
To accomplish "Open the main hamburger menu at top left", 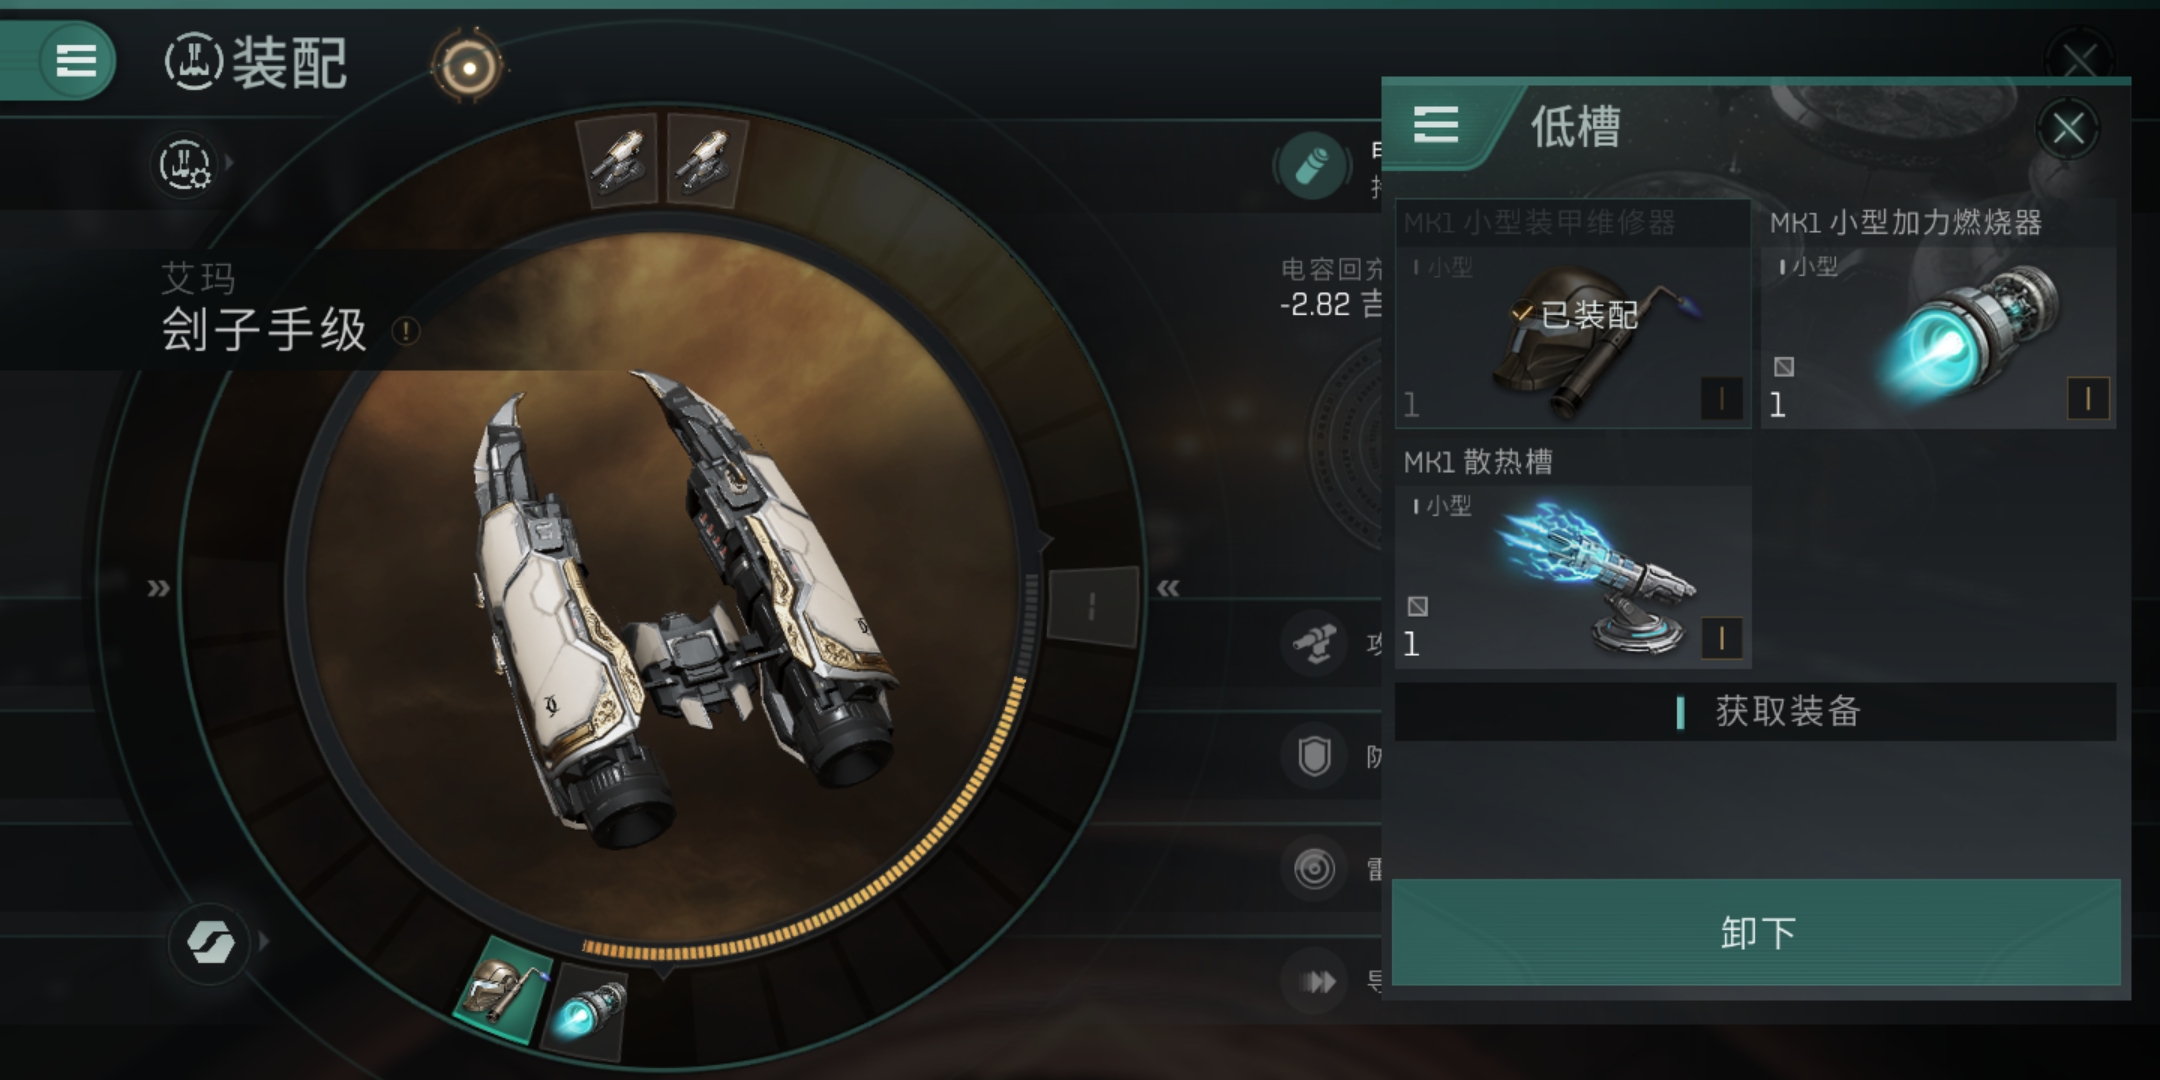I will point(76,61).
